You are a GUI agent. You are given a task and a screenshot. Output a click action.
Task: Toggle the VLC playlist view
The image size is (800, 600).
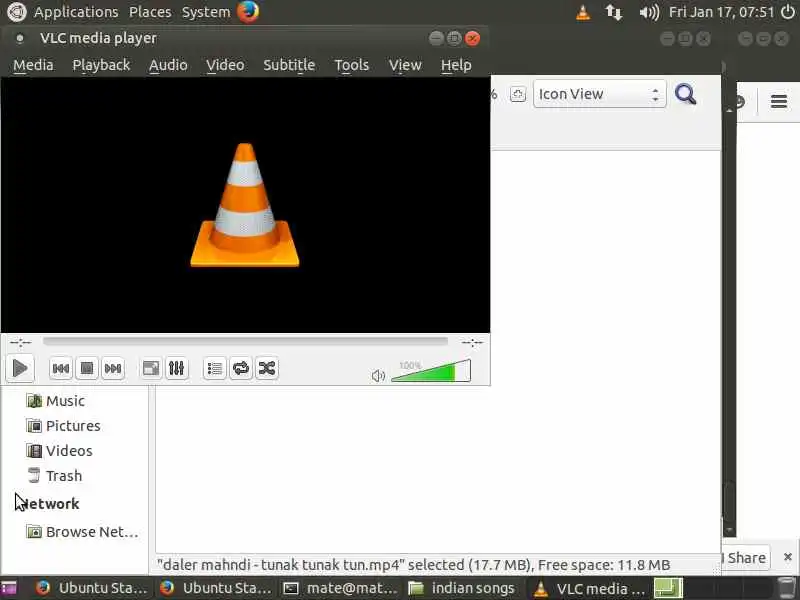[215, 368]
